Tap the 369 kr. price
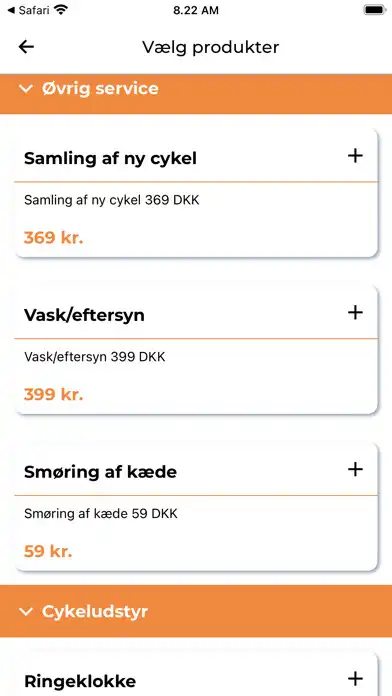The width and height of the screenshot is (392, 696). (54, 238)
